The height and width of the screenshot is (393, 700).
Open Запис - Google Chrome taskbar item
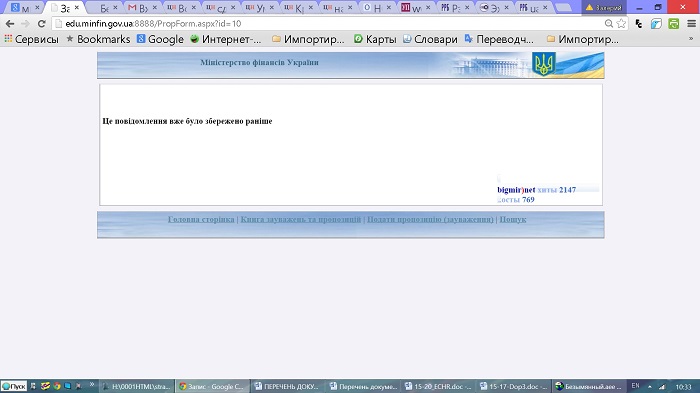click(212, 386)
